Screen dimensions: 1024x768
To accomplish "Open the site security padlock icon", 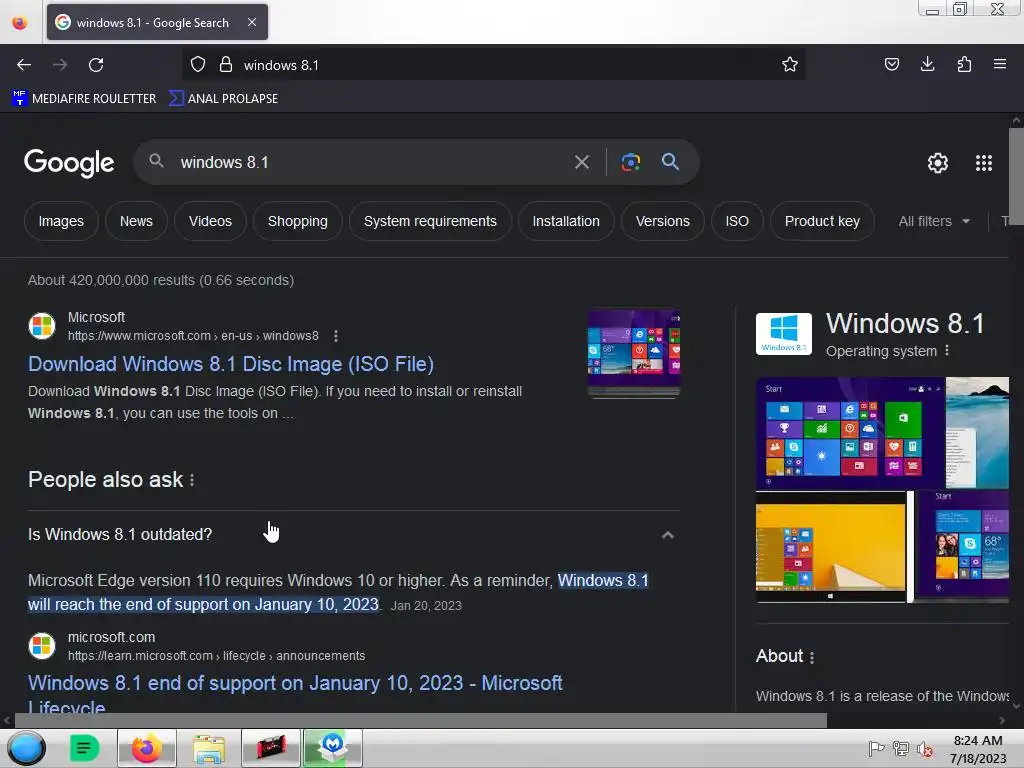I will 226,65.
